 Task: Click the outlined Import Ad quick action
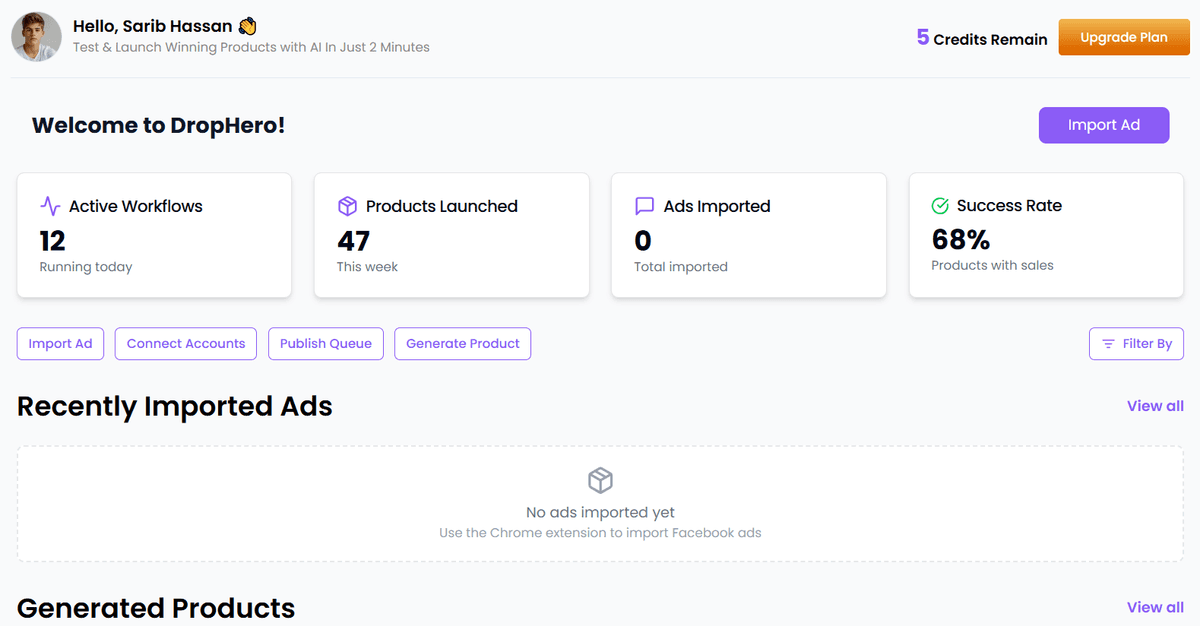click(60, 344)
